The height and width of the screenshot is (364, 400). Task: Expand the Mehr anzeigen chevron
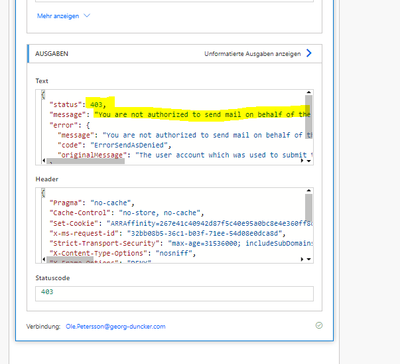click(x=87, y=16)
